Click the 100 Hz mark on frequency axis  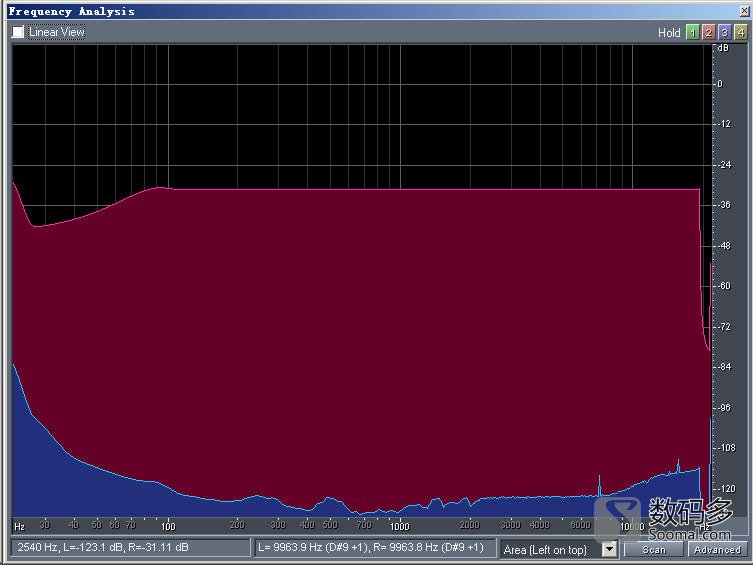(168, 525)
